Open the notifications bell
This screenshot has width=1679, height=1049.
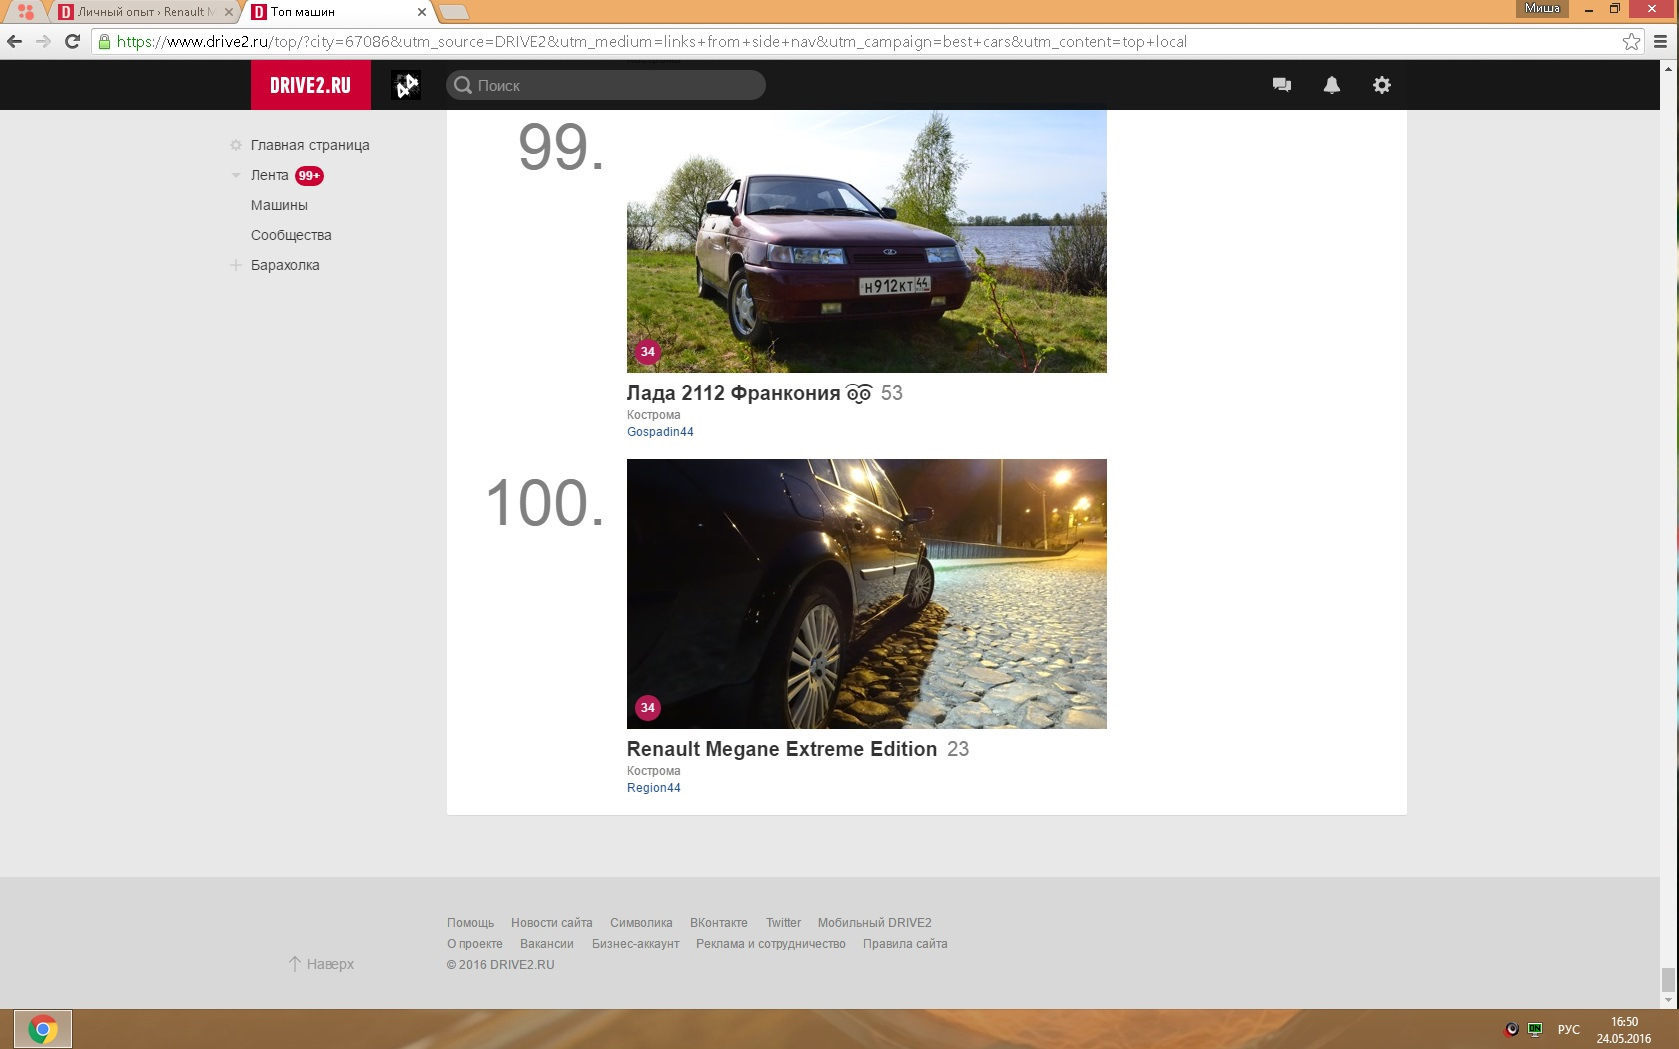click(x=1332, y=85)
